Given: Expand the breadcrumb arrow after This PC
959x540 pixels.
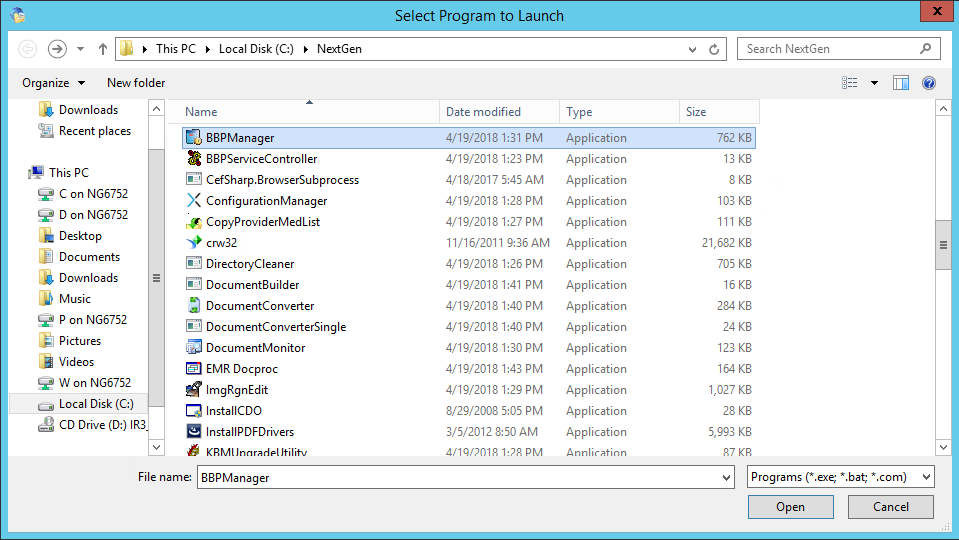Looking at the screenshot, I should [x=207, y=49].
